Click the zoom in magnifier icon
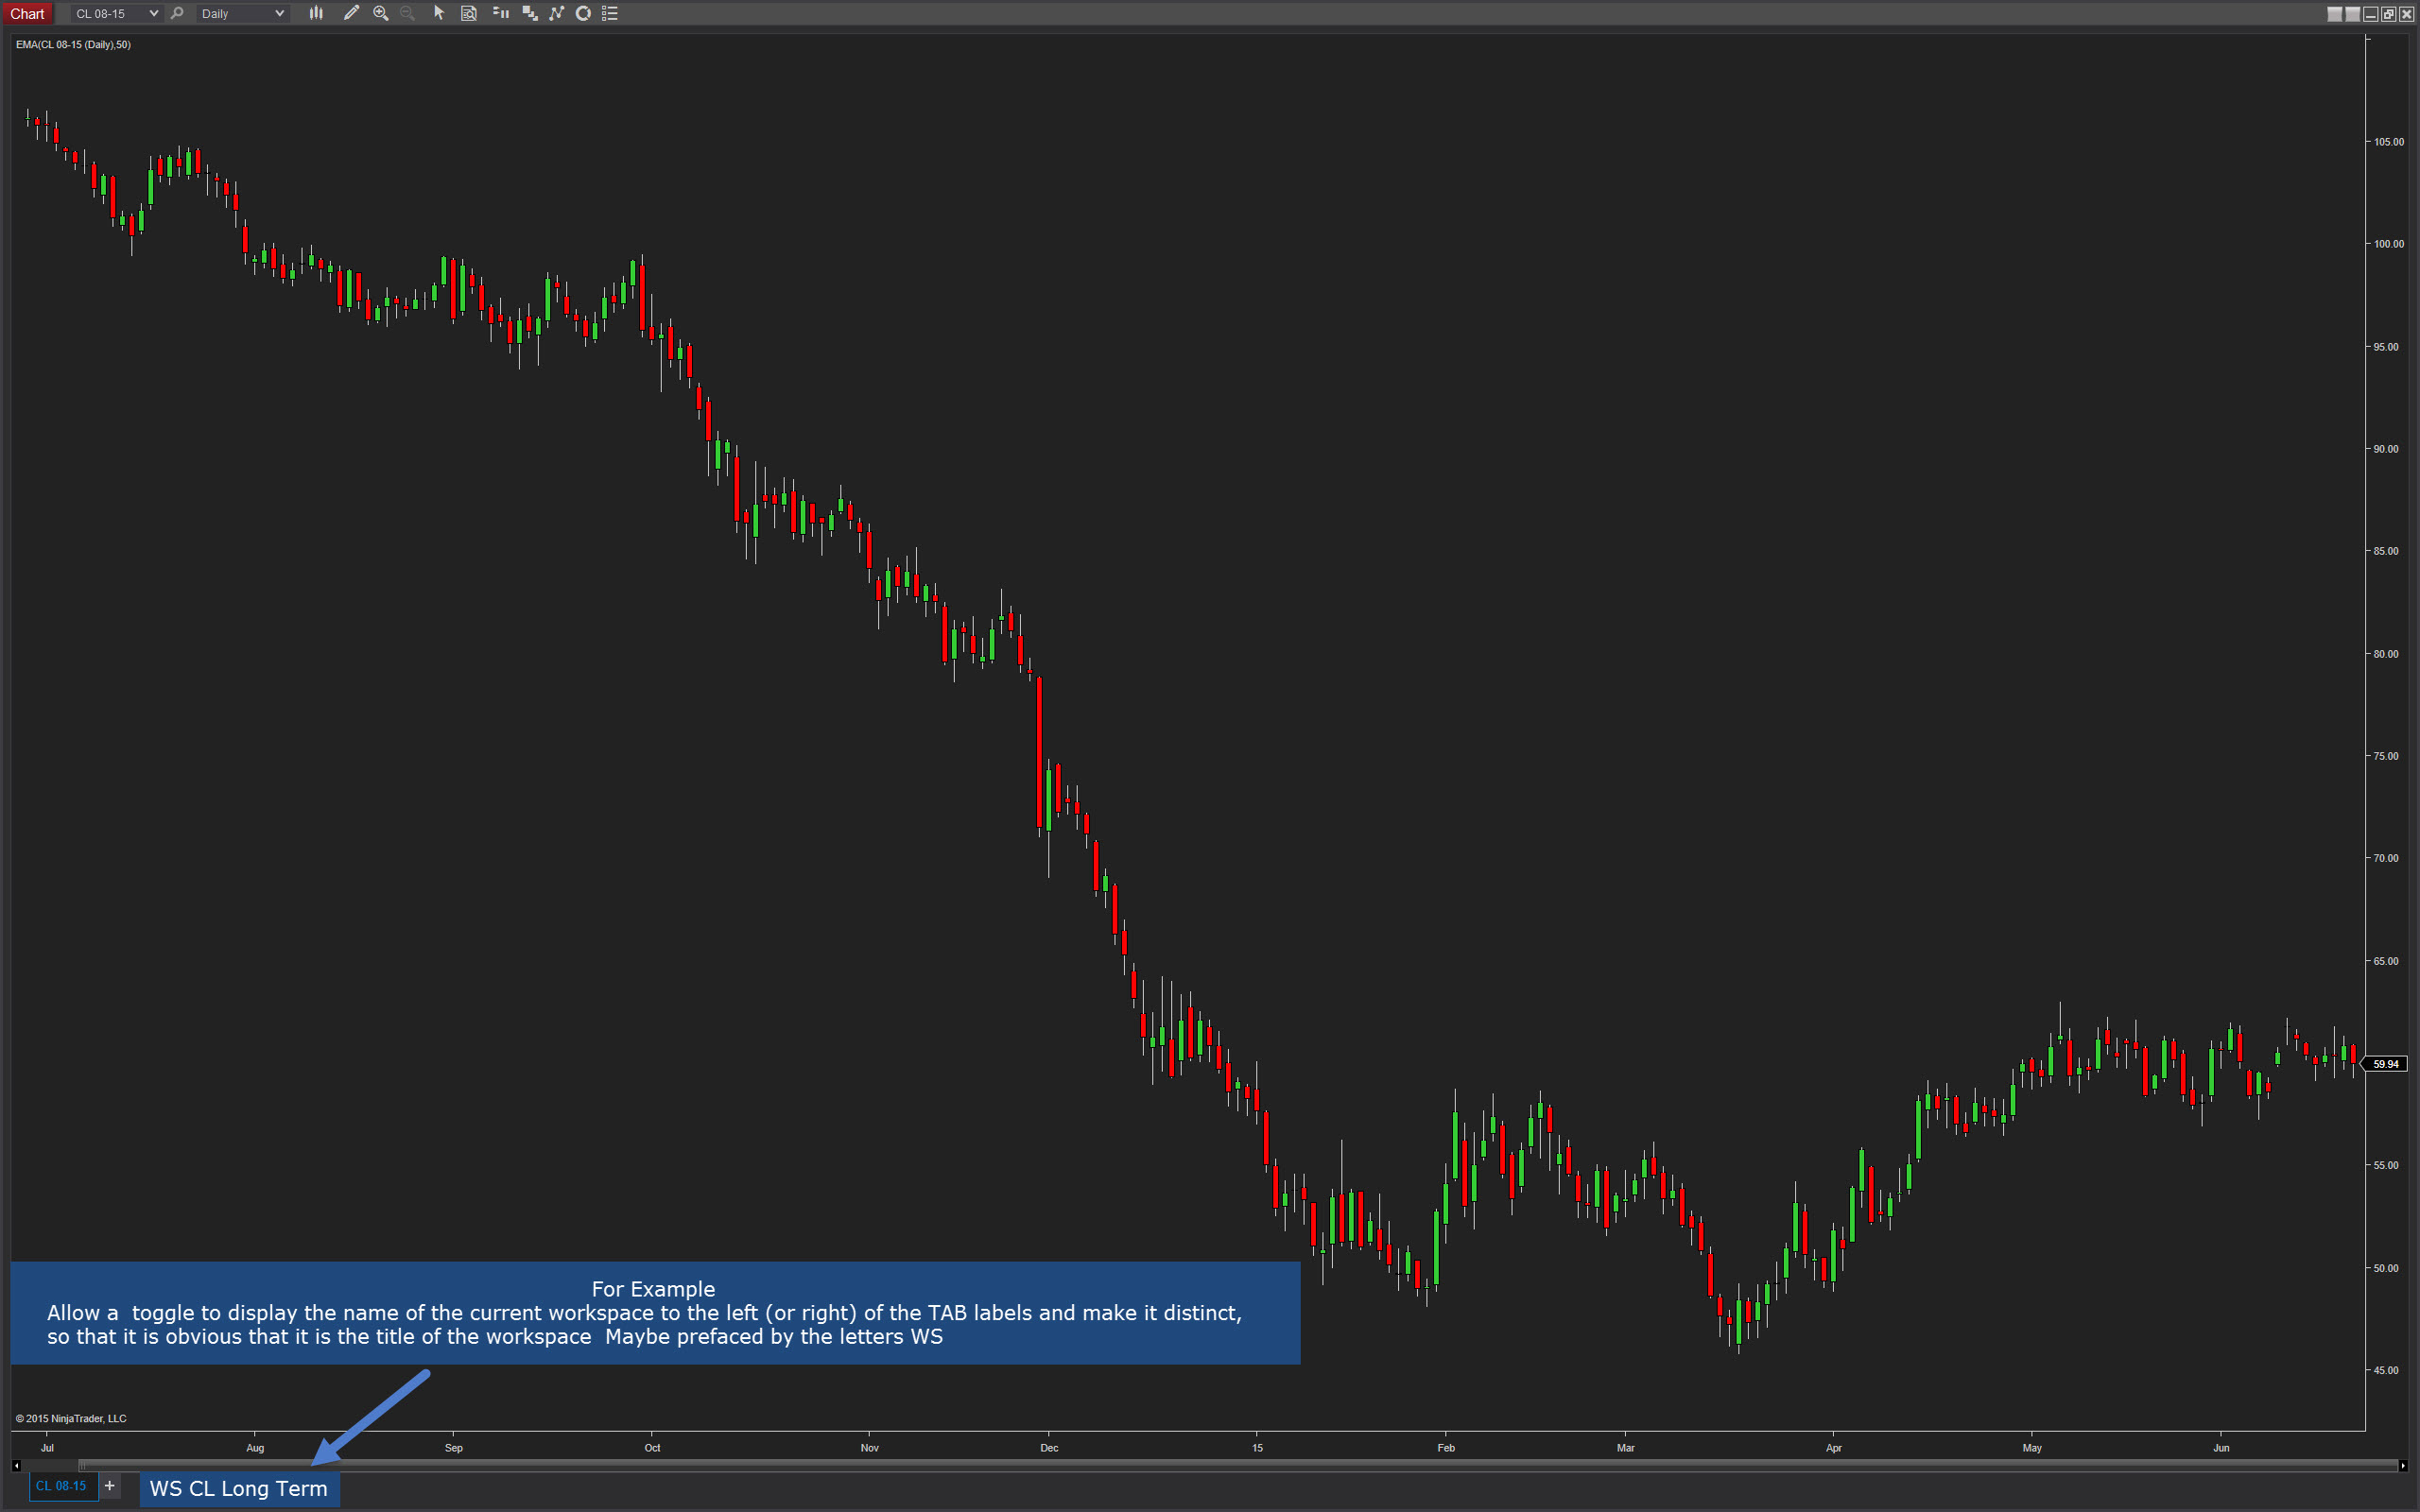2420x1512 pixels. coord(380,13)
